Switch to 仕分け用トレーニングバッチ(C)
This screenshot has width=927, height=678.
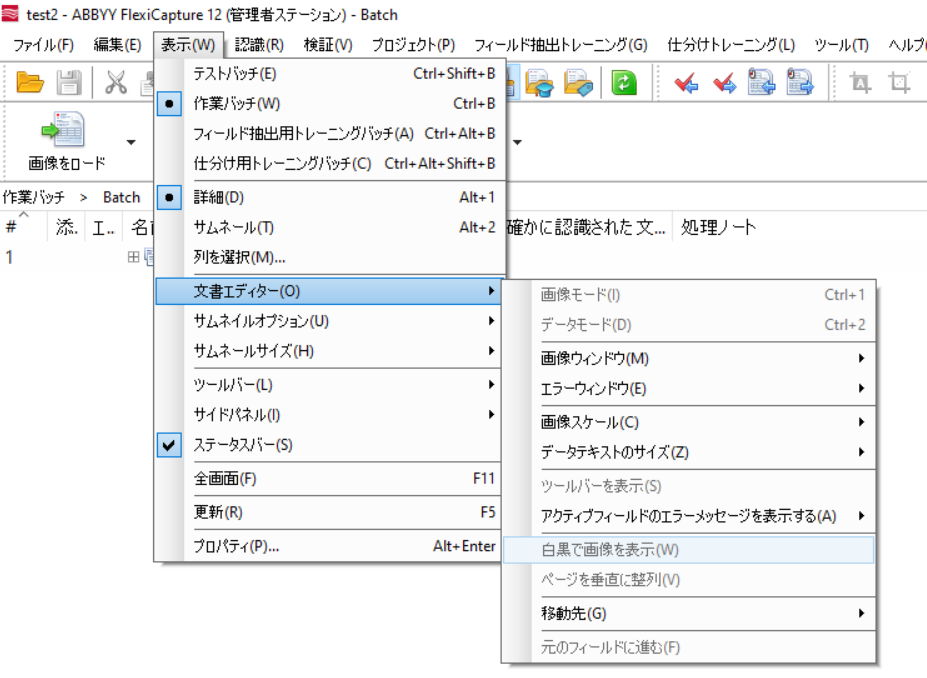tap(330, 163)
